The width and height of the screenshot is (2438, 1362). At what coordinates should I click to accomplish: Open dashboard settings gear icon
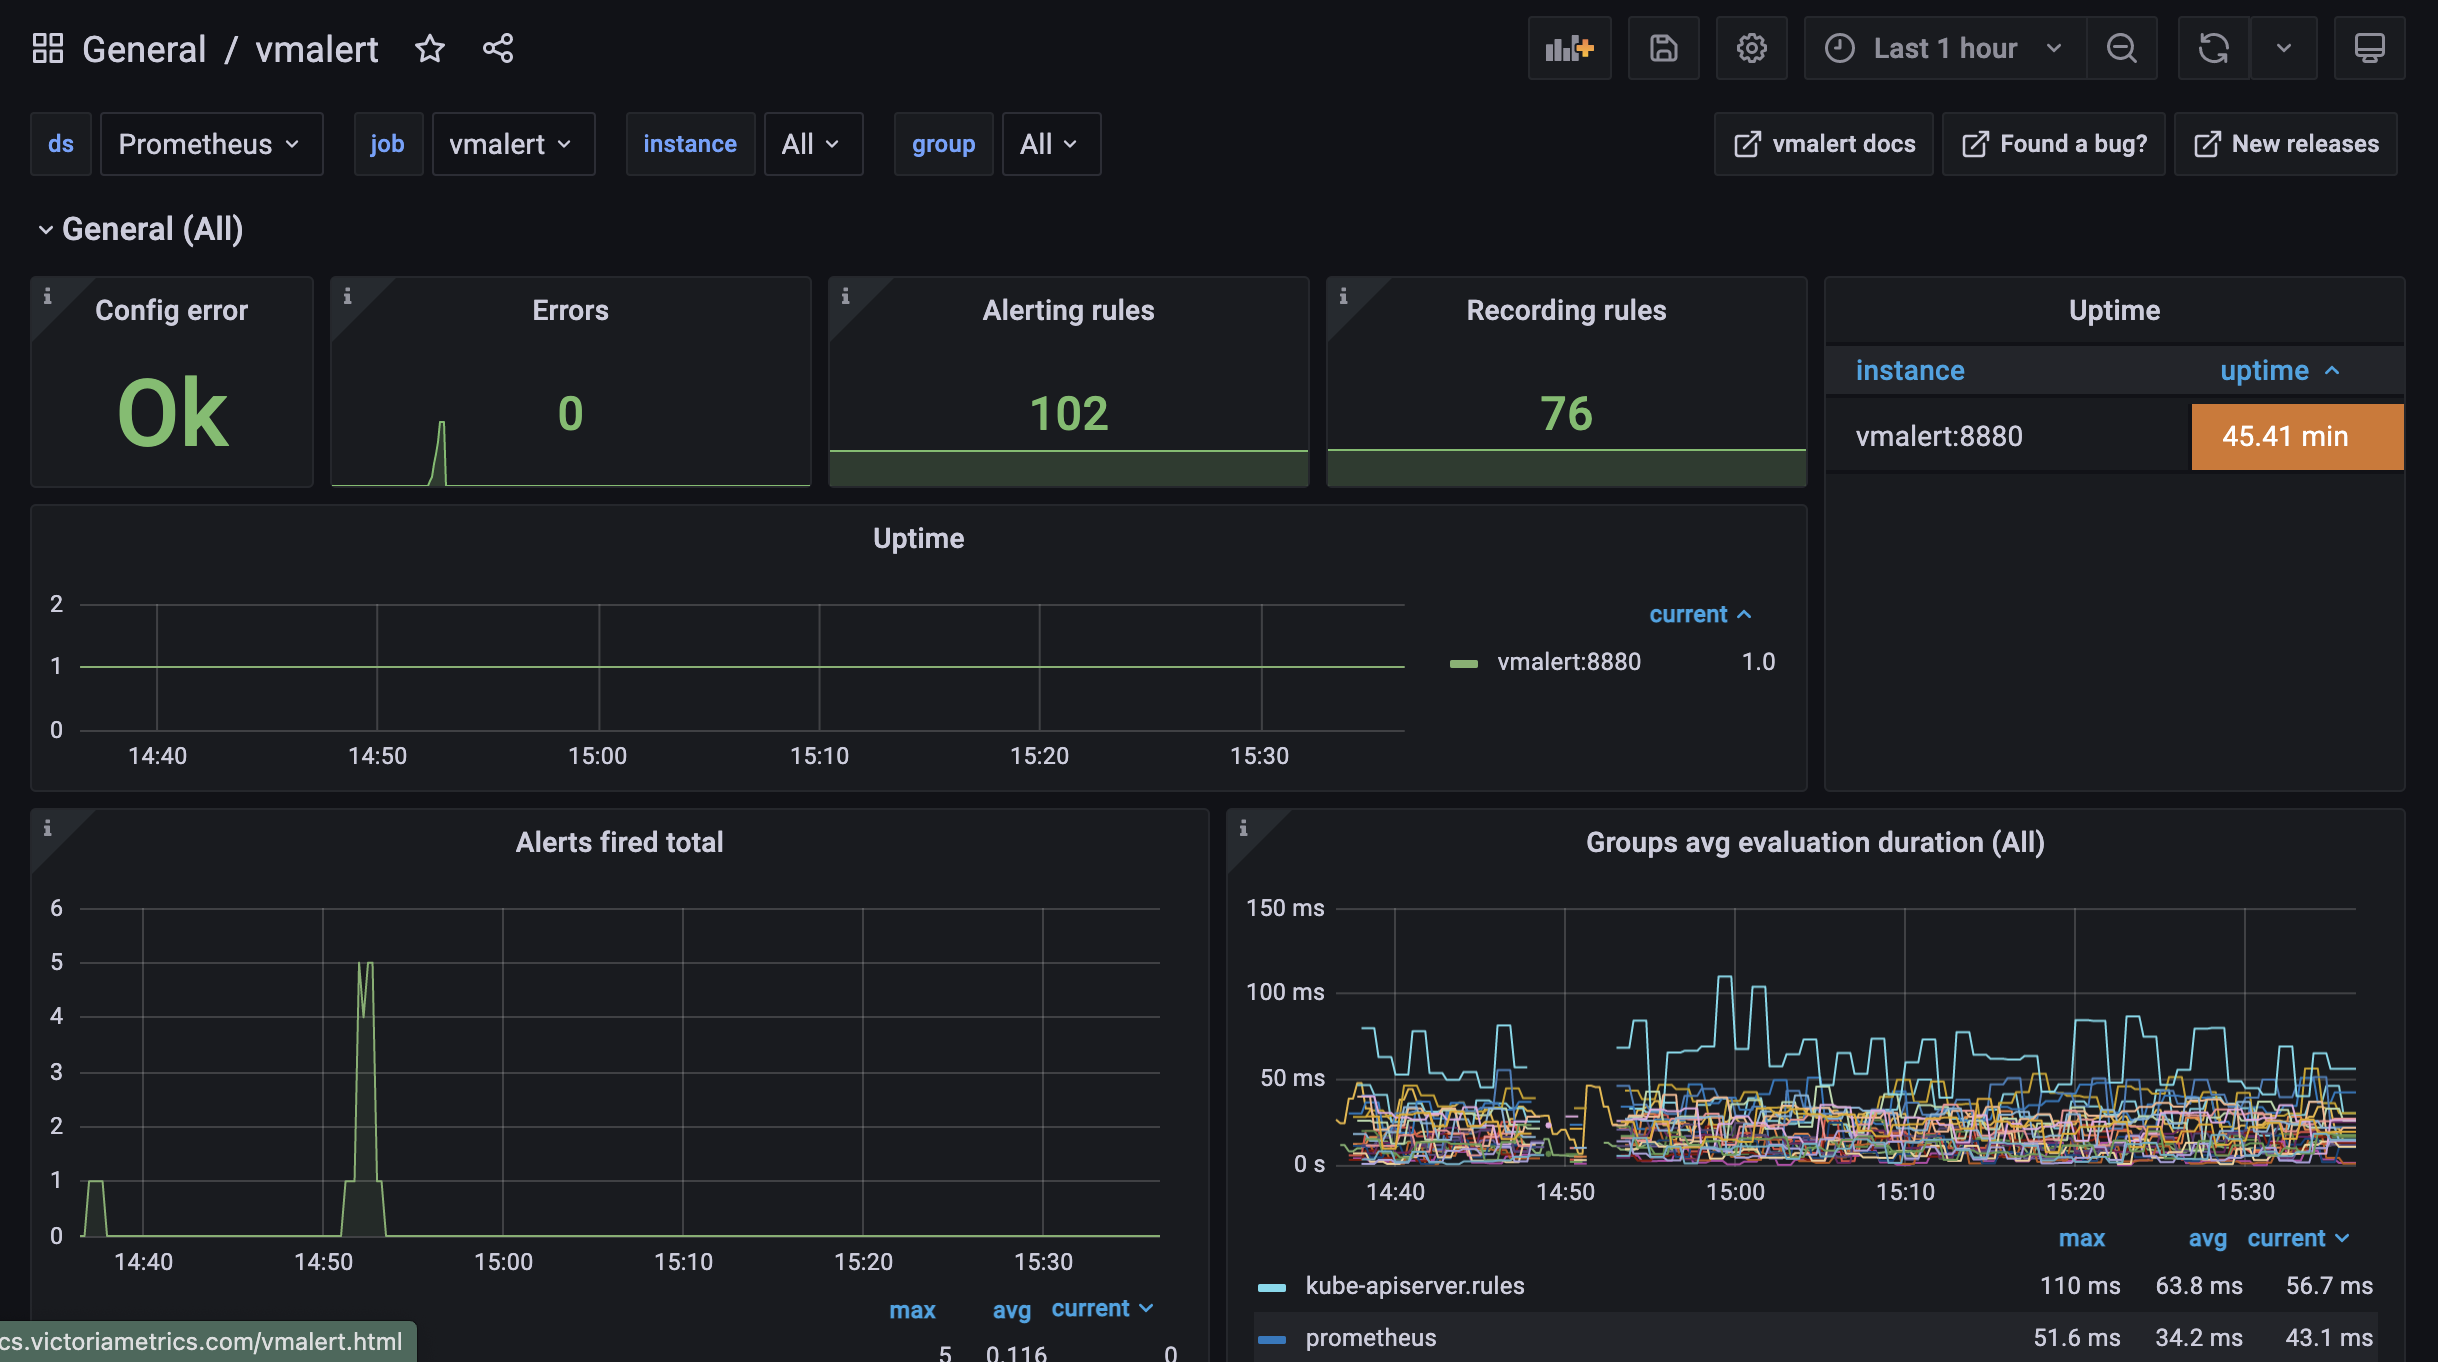pos(1751,48)
